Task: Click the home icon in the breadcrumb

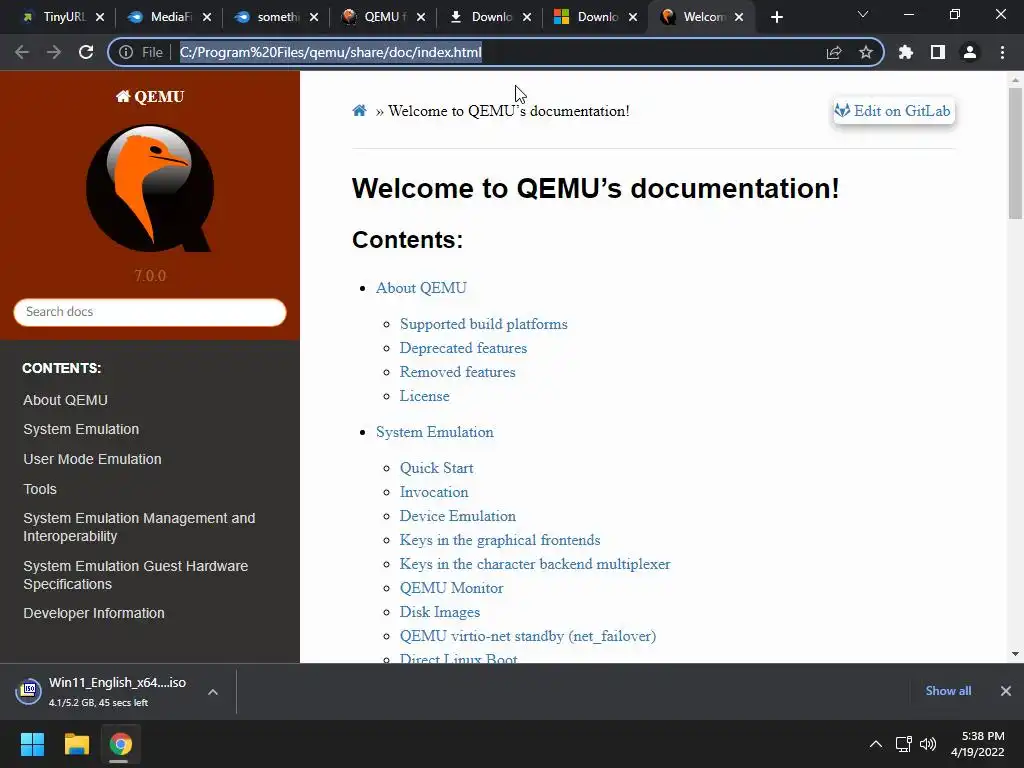Action: point(359,110)
